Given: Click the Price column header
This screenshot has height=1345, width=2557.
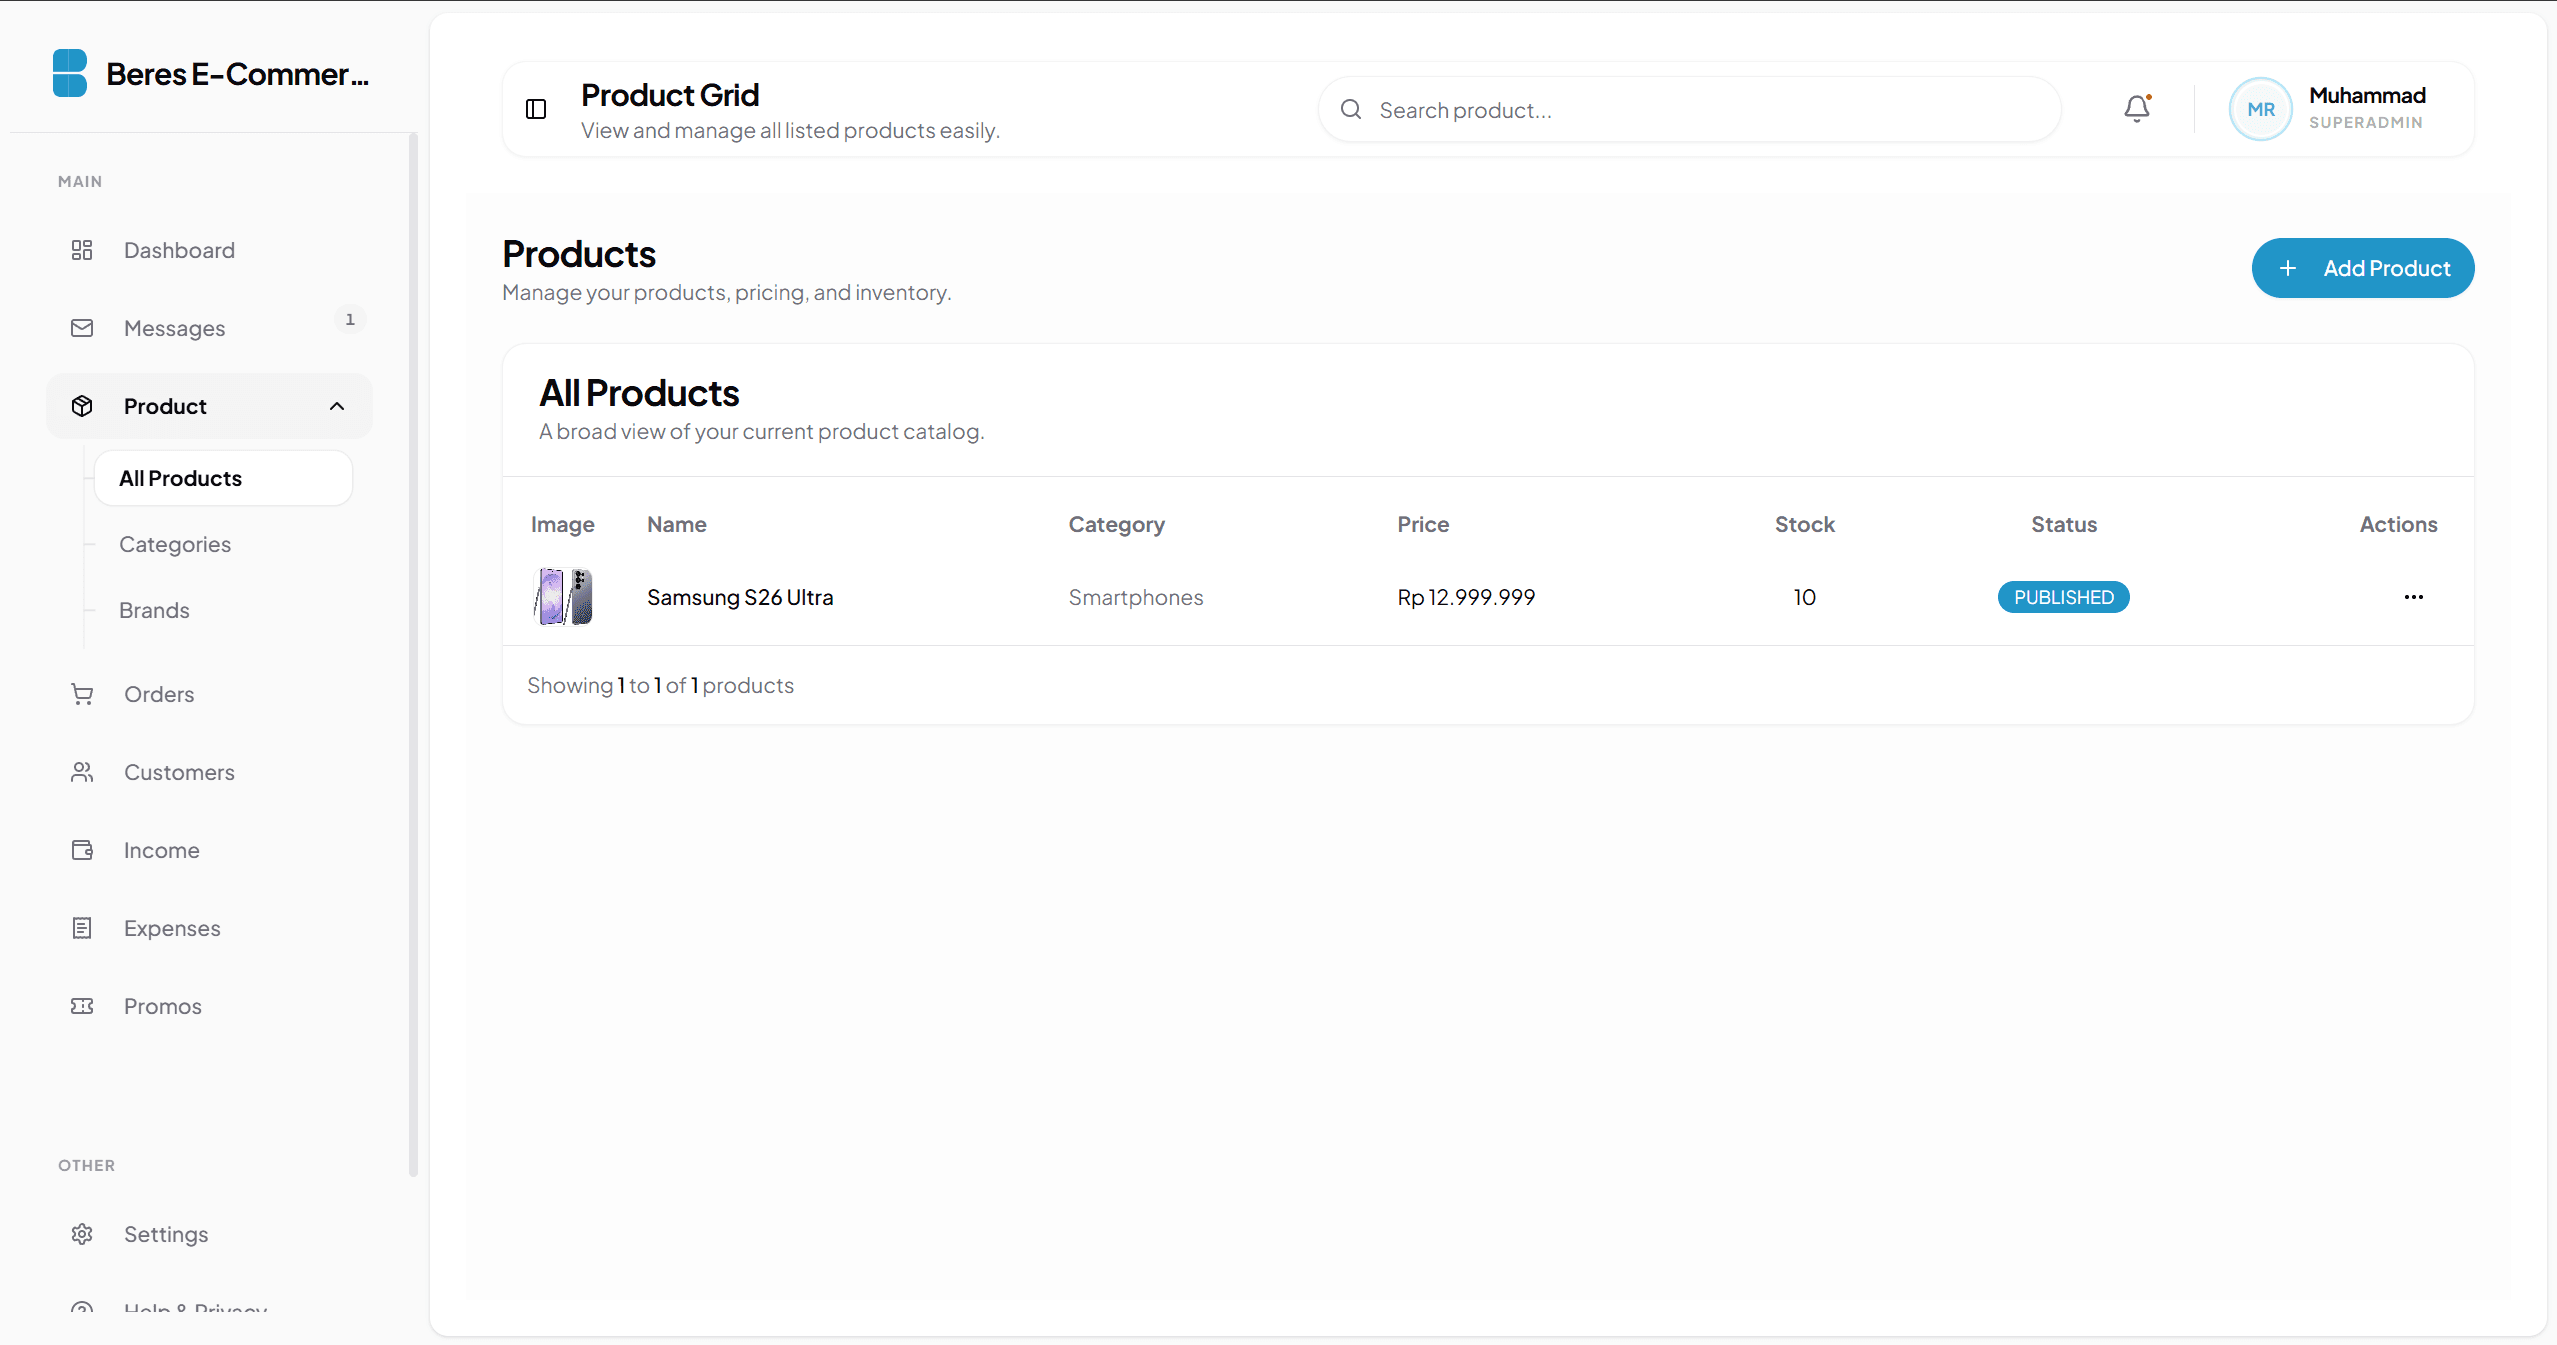Looking at the screenshot, I should (1423, 524).
